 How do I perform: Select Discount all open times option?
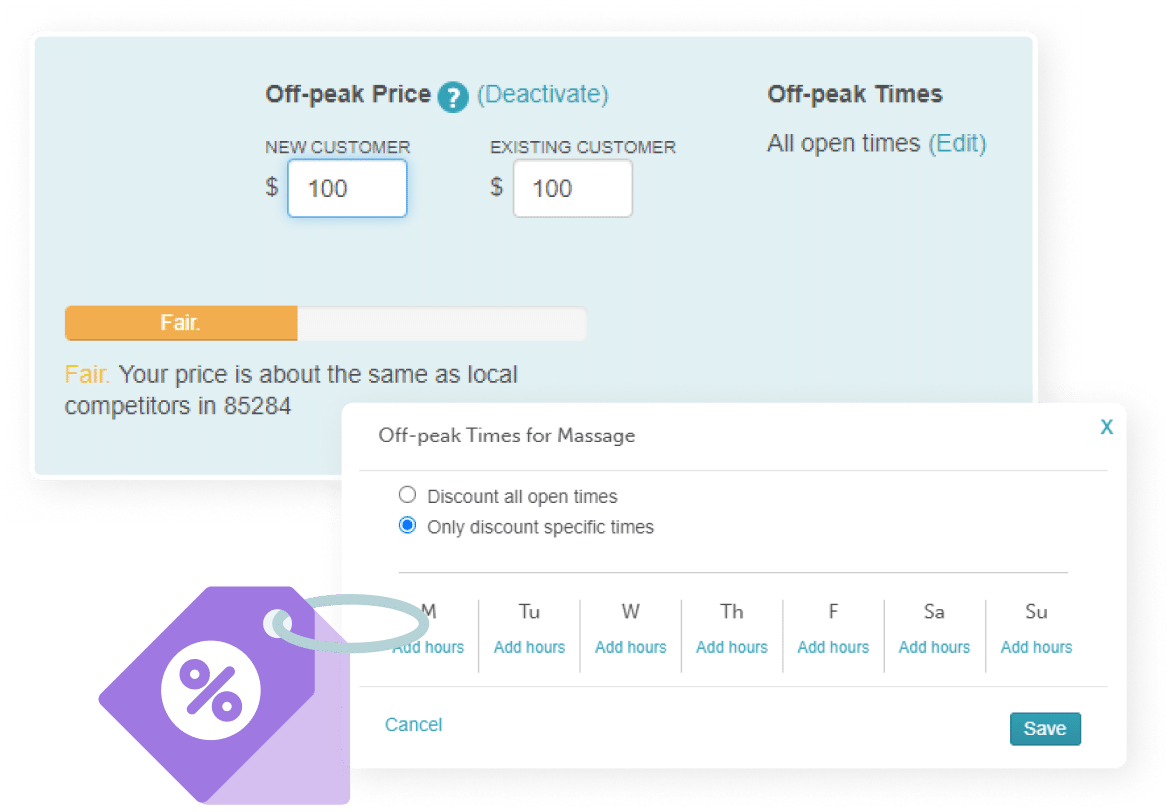click(407, 495)
